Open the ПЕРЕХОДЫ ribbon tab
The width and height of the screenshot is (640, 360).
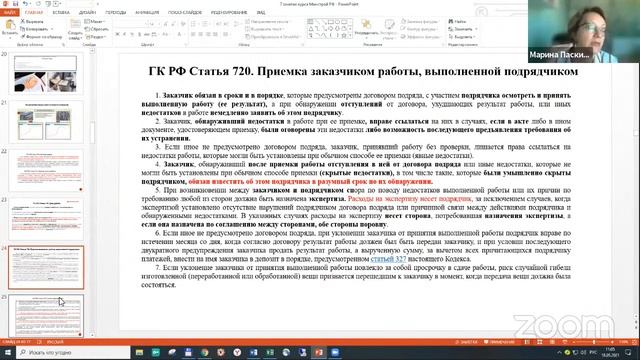(x=116, y=12)
